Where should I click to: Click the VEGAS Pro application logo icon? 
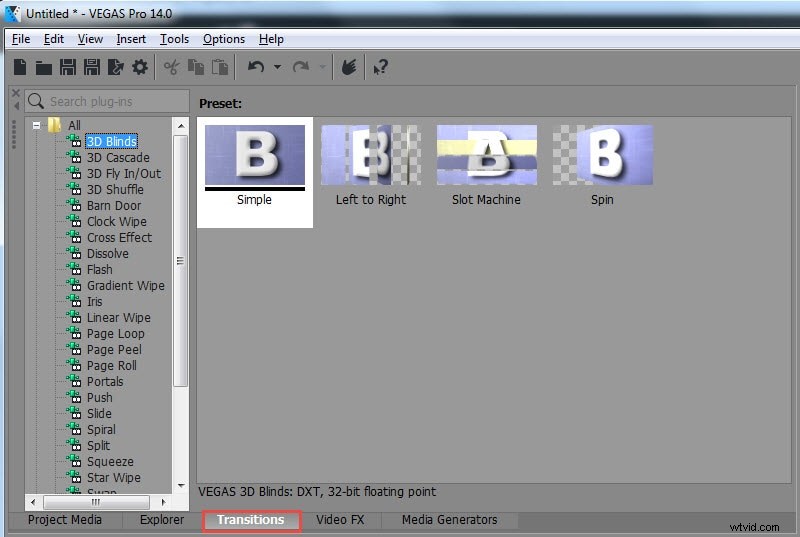(13, 13)
